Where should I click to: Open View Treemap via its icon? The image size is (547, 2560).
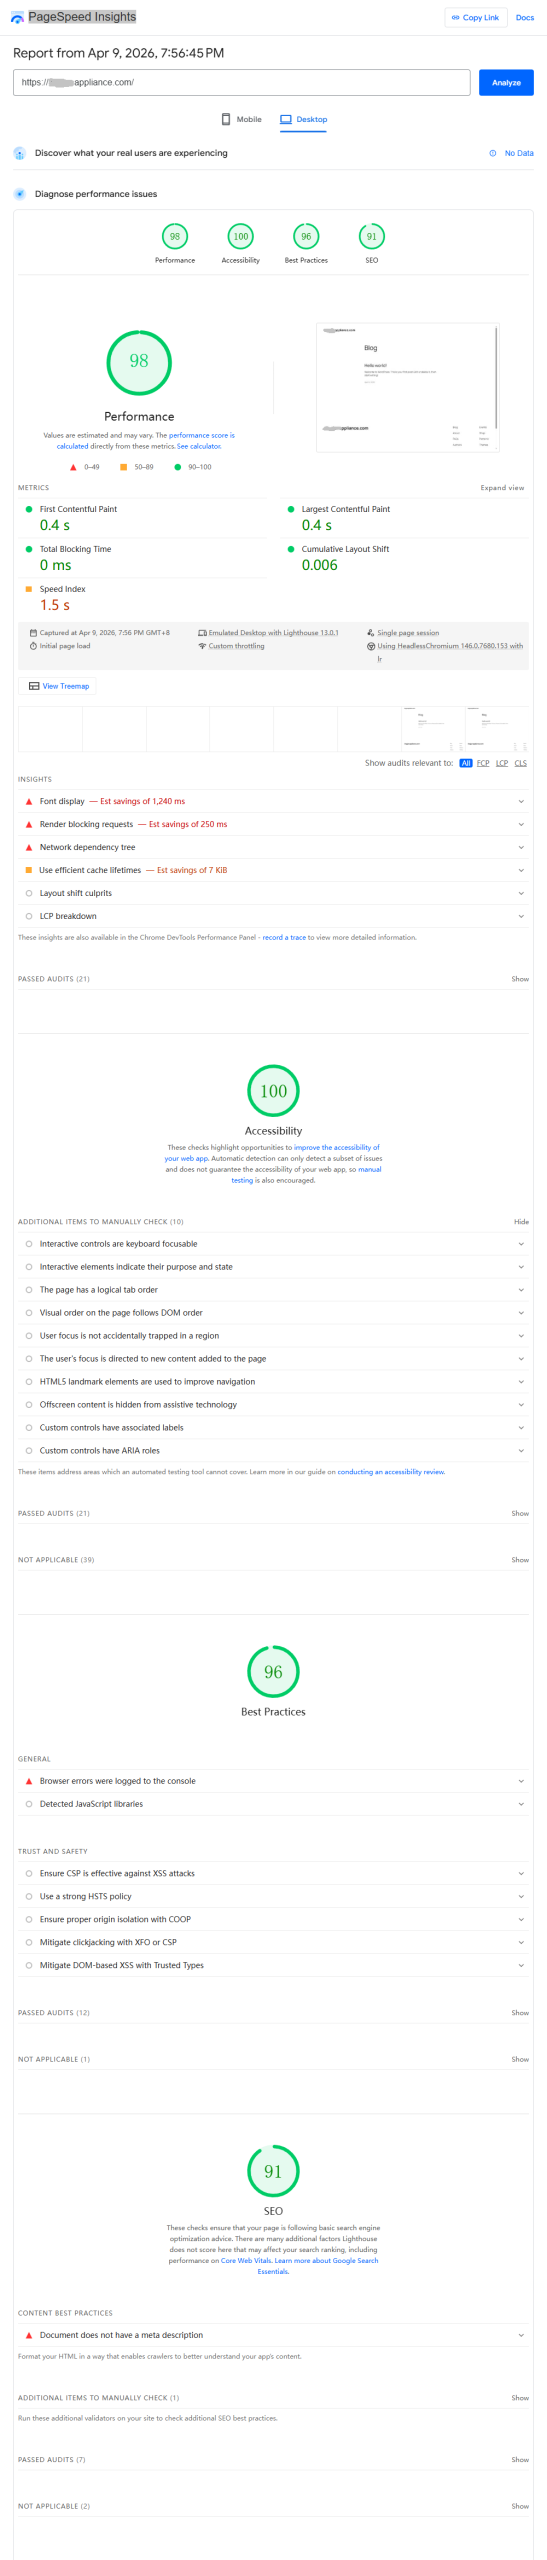click(34, 686)
